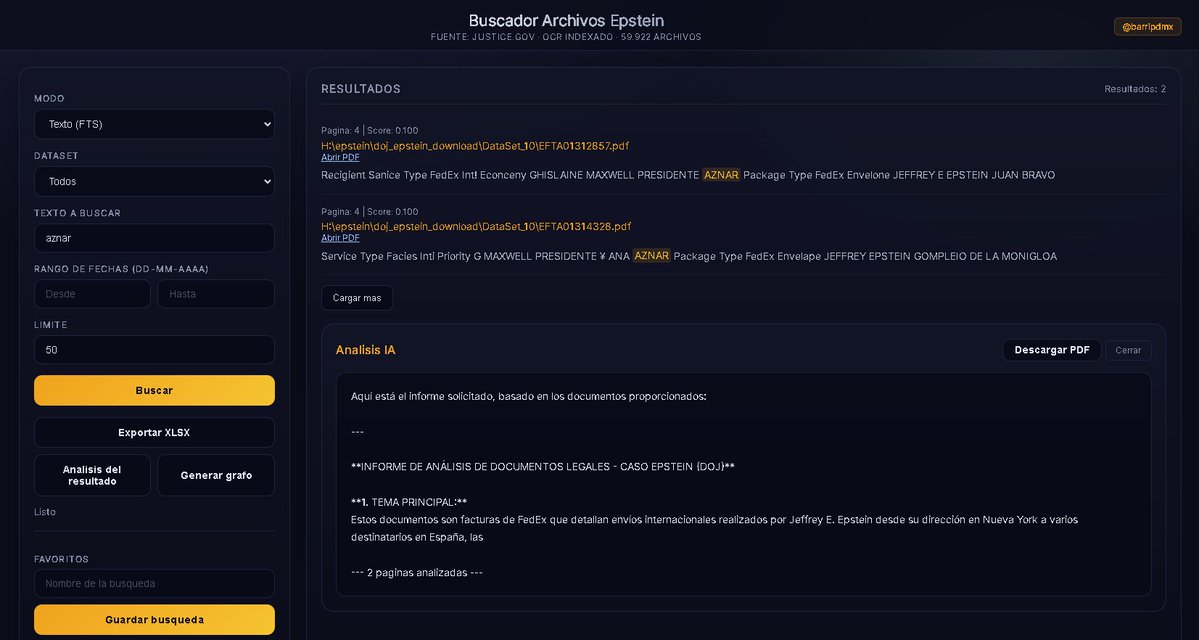Click Abrir PDF under the first result
Viewport: 1199px width, 640px height.
339,156
